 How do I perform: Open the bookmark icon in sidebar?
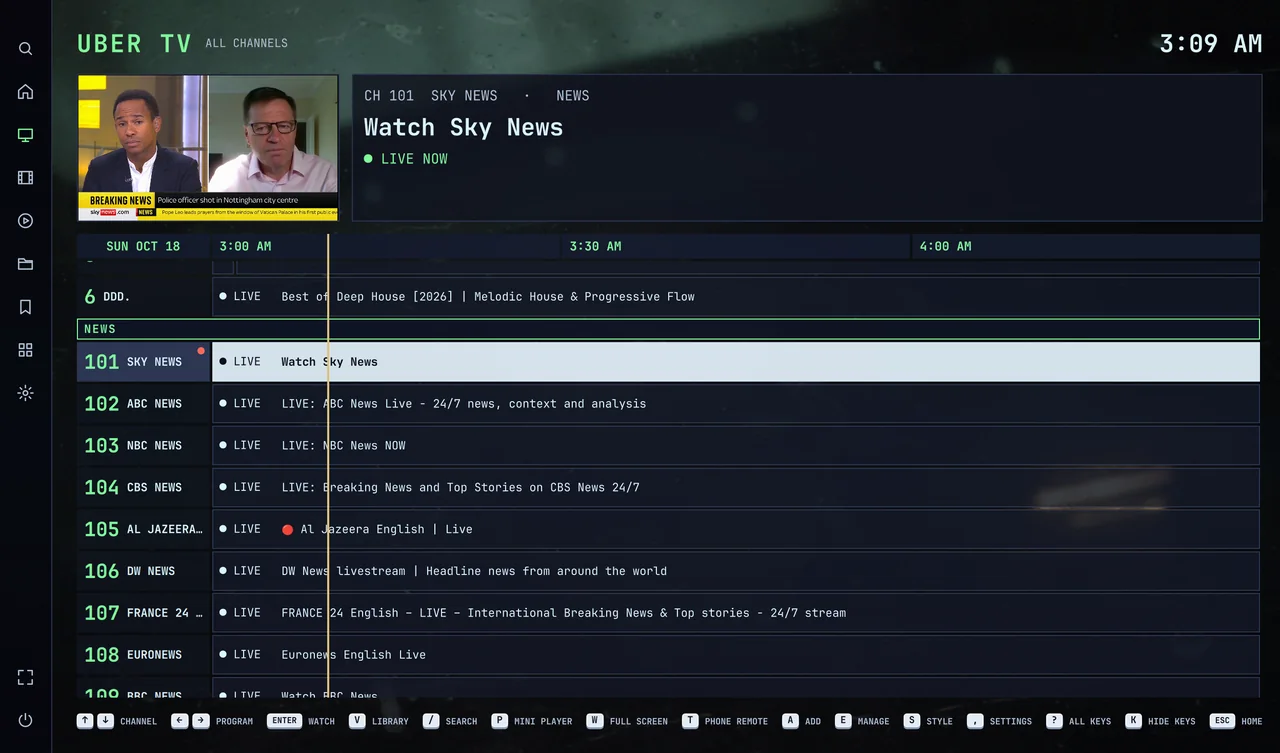click(x=26, y=307)
